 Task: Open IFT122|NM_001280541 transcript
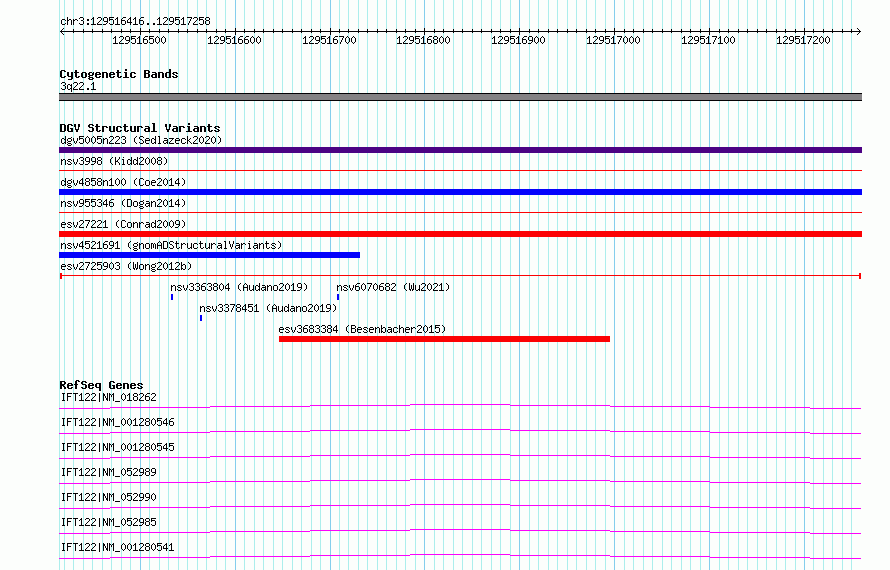117,547
